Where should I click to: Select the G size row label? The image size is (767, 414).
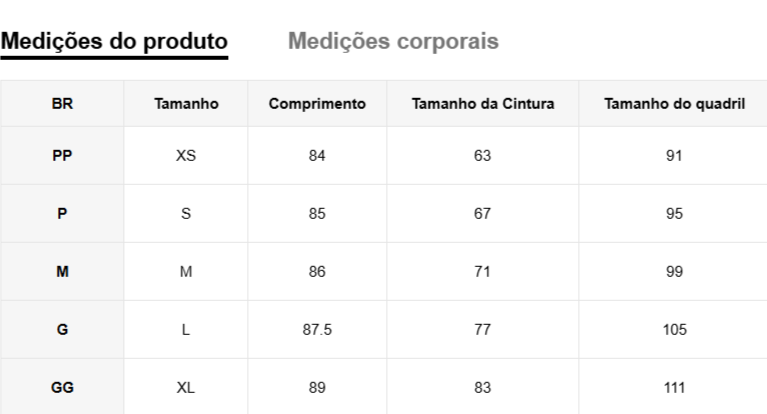(62, 330)
